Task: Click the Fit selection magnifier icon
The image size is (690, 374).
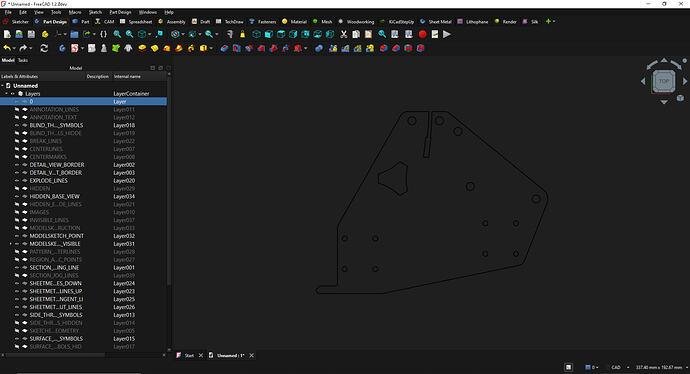Action: pos(129,34)
